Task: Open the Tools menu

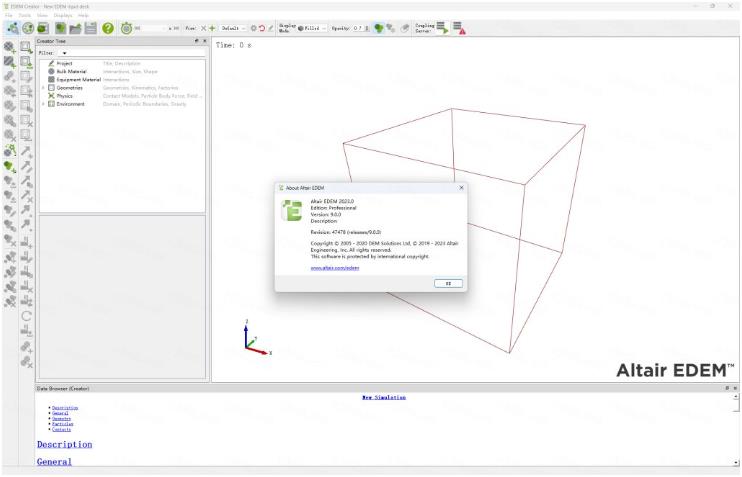Action: (x=25, y=16)
